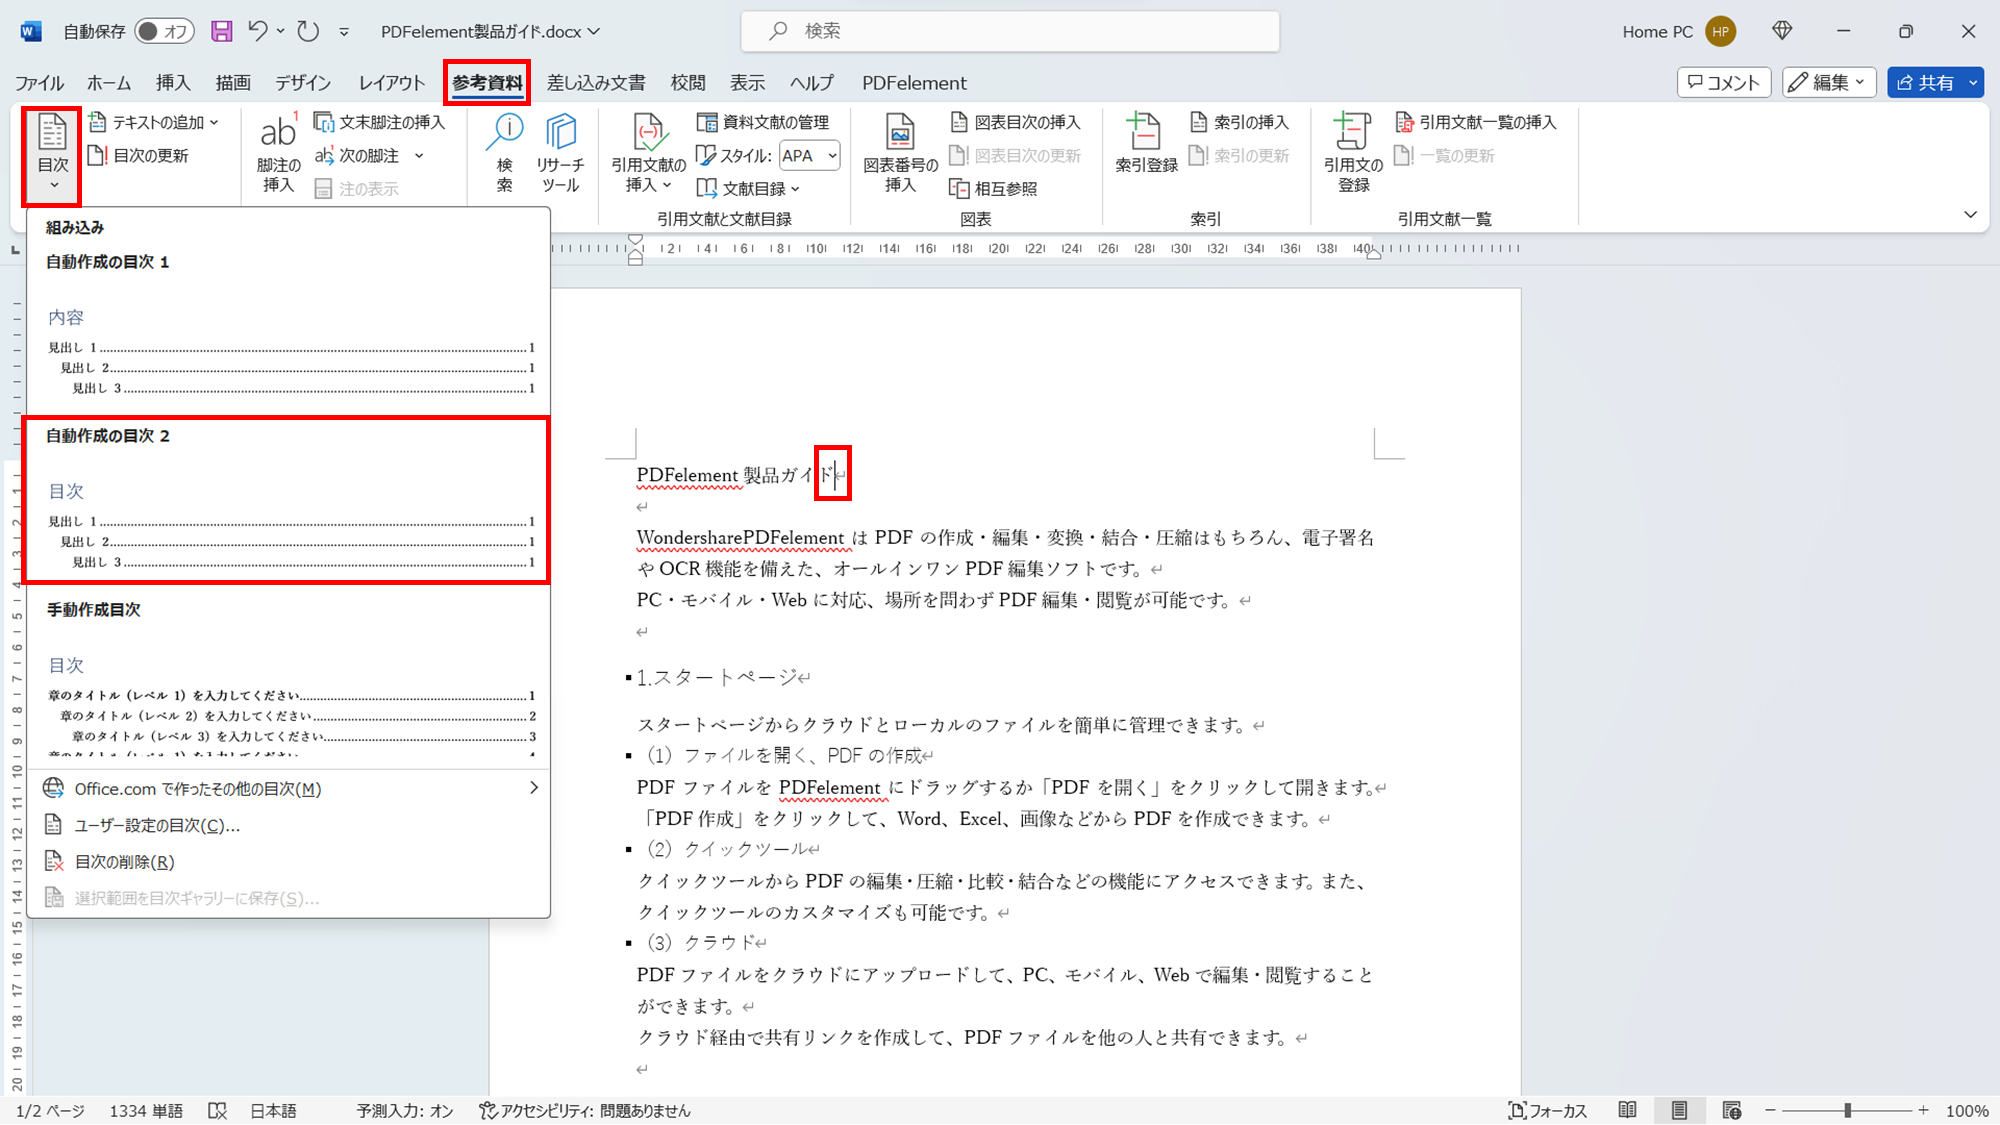Expand the 次の脚注 dropdown arrow
The height and width of the screenshot is (1125, 2000).
click(x=419, y=155)
